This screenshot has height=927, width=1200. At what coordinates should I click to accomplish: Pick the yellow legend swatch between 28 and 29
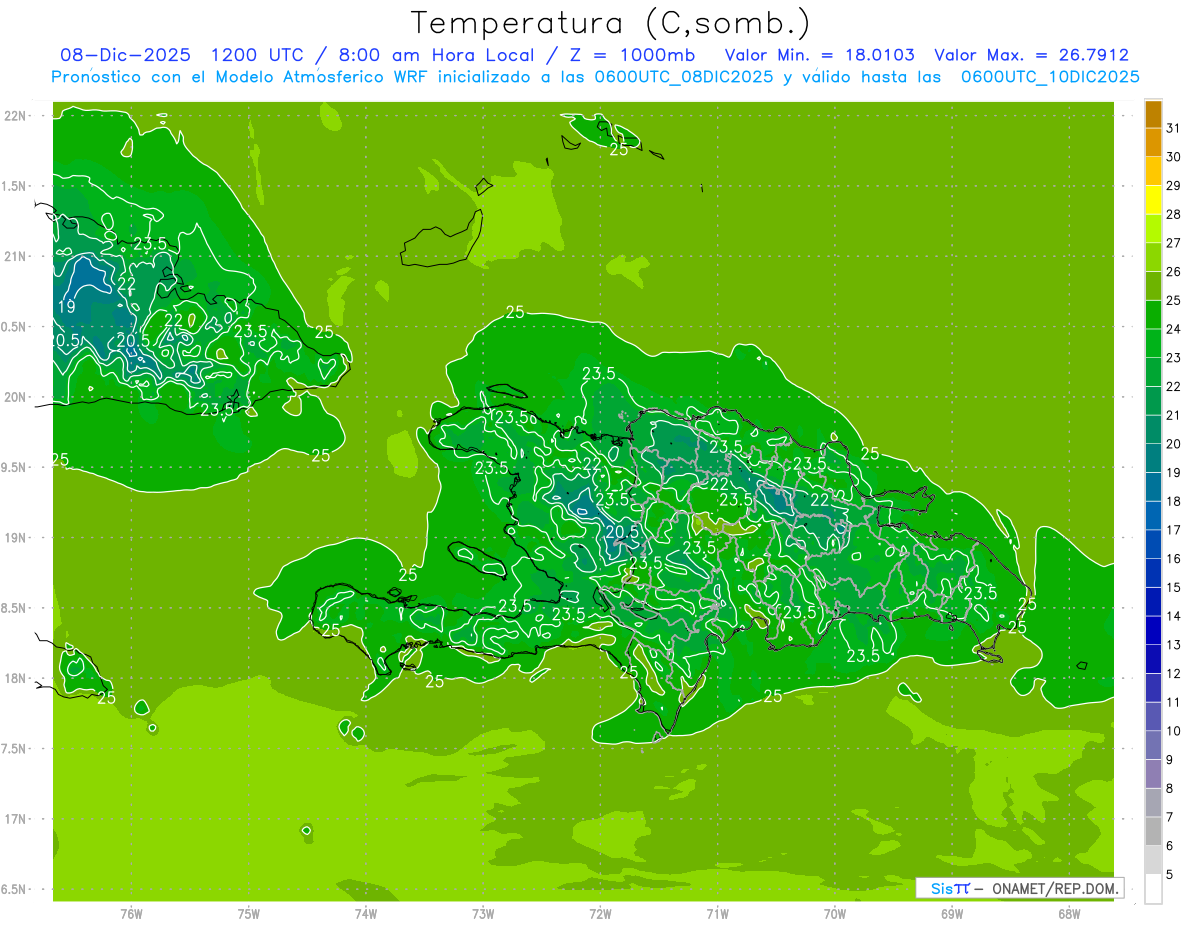click(x=1153, y=200)
